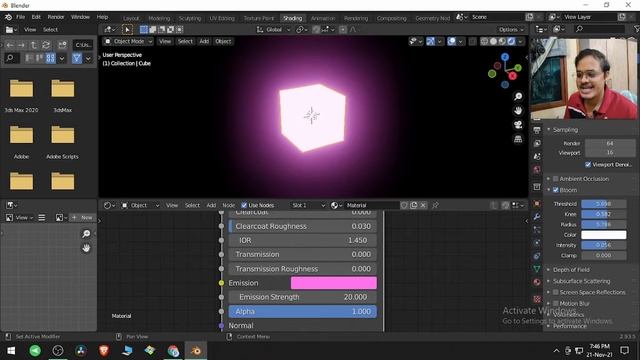Viewport: 640px width, 360px height.
Task: Select solid viewport shading icon
Action: 493,41
